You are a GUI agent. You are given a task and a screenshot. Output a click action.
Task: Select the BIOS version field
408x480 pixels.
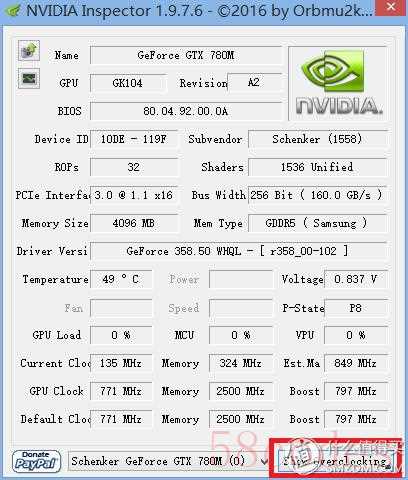(186, 111)
